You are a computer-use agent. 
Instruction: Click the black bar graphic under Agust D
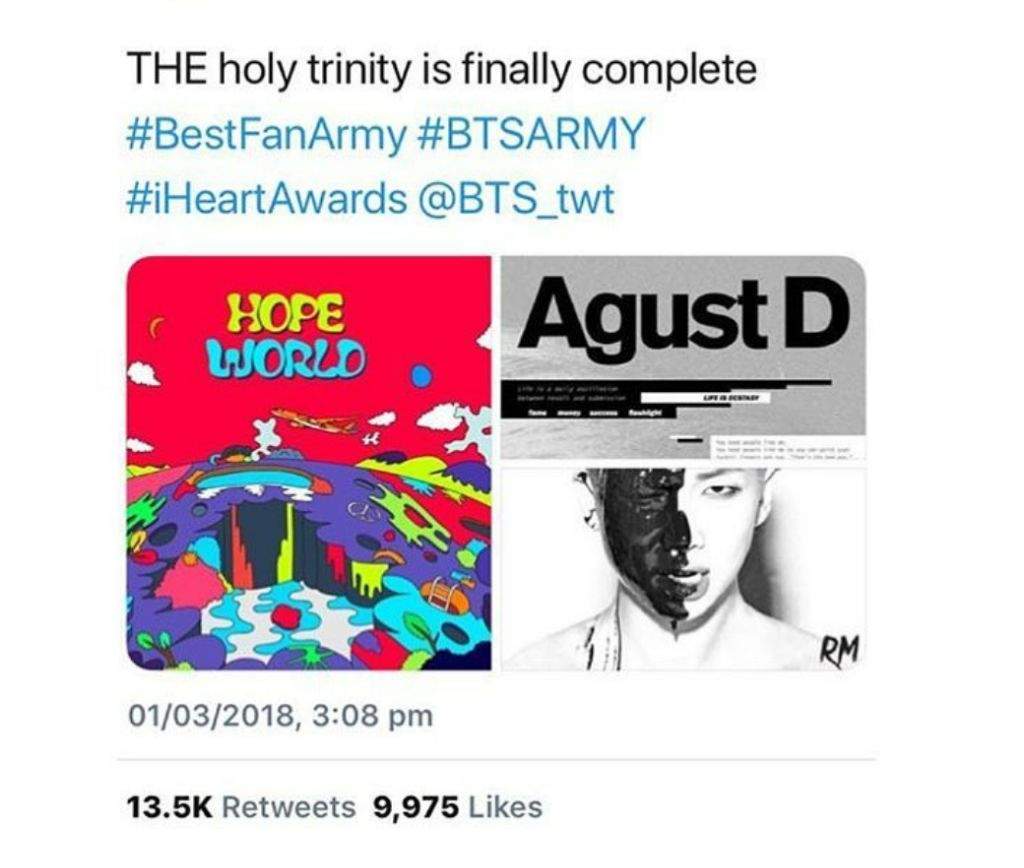click(666, 397)
